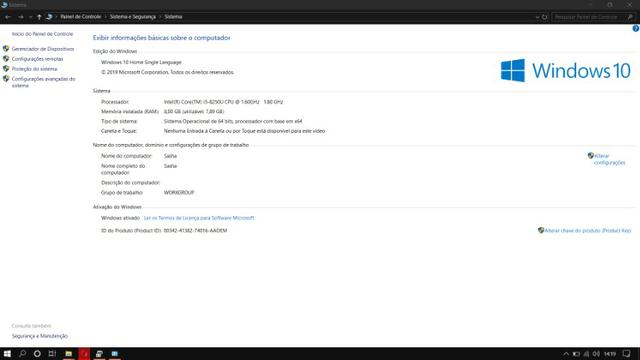Expand the address bar history dropdown
Image resolution: width=640 pixels, height=360 pixels.
tap(537, 17)
